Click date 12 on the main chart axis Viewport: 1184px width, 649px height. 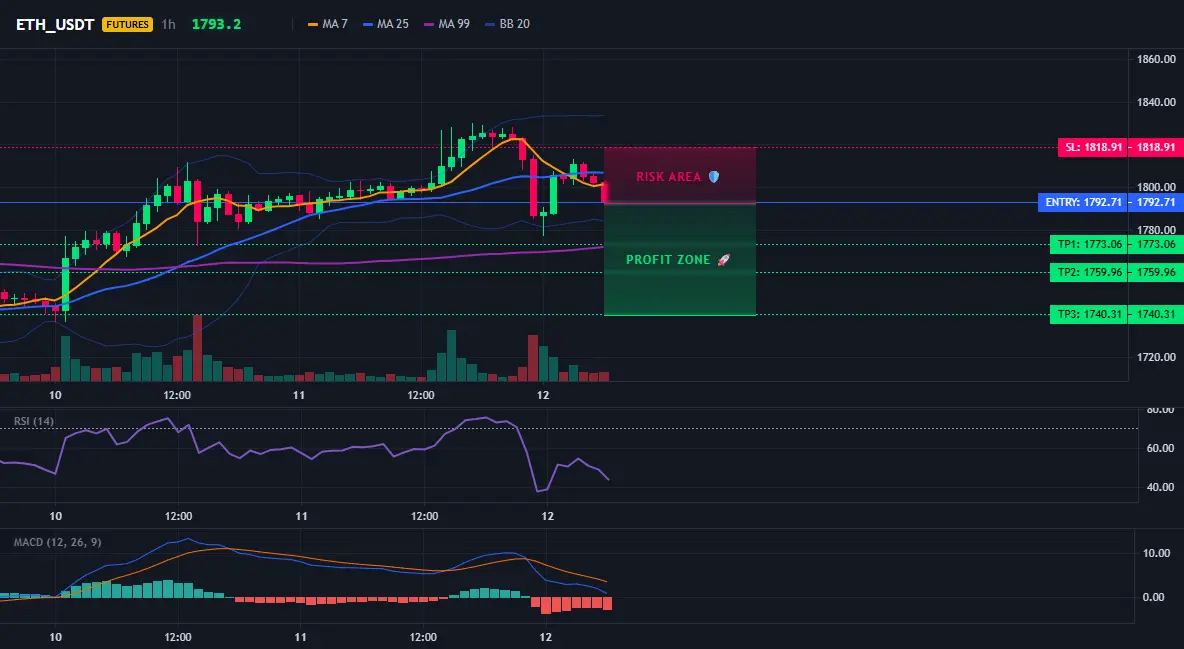click(543, 395)
